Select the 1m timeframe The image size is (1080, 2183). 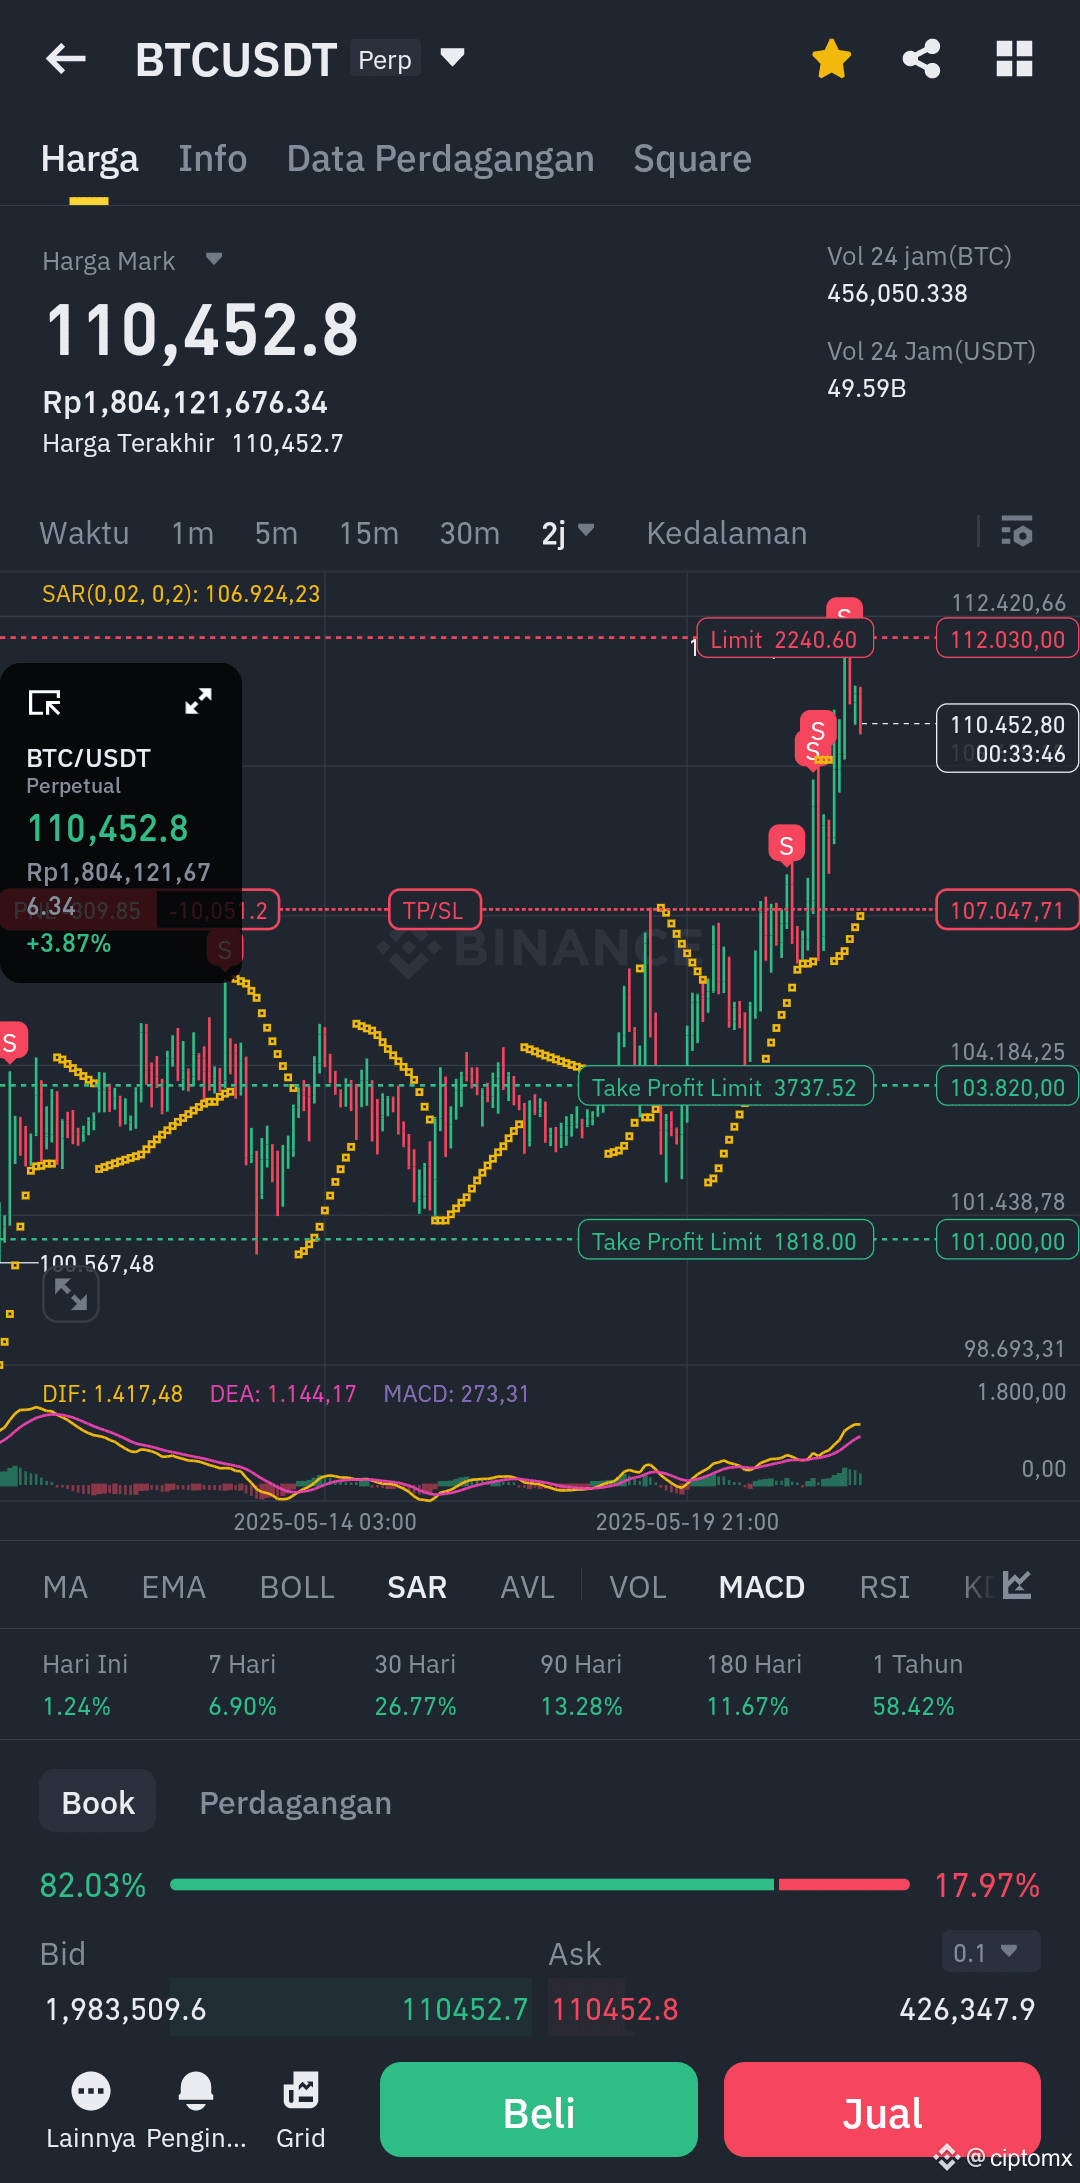pos(192,533)
